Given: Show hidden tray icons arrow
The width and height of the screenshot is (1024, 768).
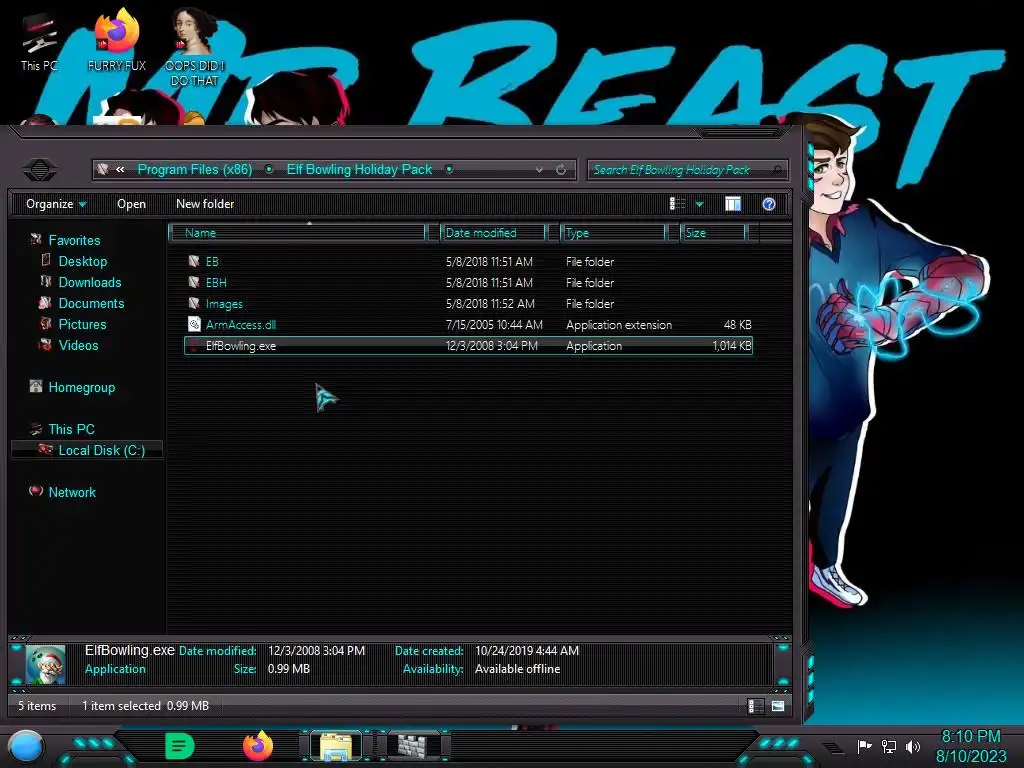Looking at the screenshot, I should click(x=832, y=748).
